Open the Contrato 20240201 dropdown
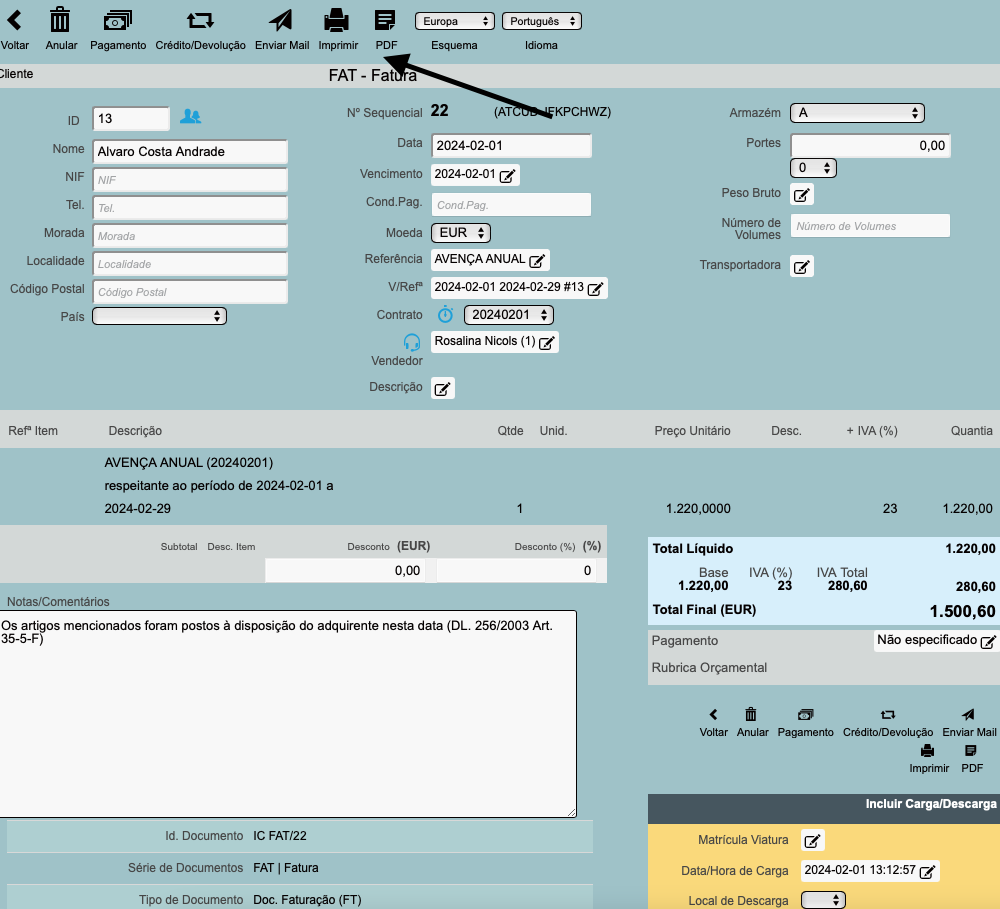This screenshot has height=909, width=1000. (509, 314)
